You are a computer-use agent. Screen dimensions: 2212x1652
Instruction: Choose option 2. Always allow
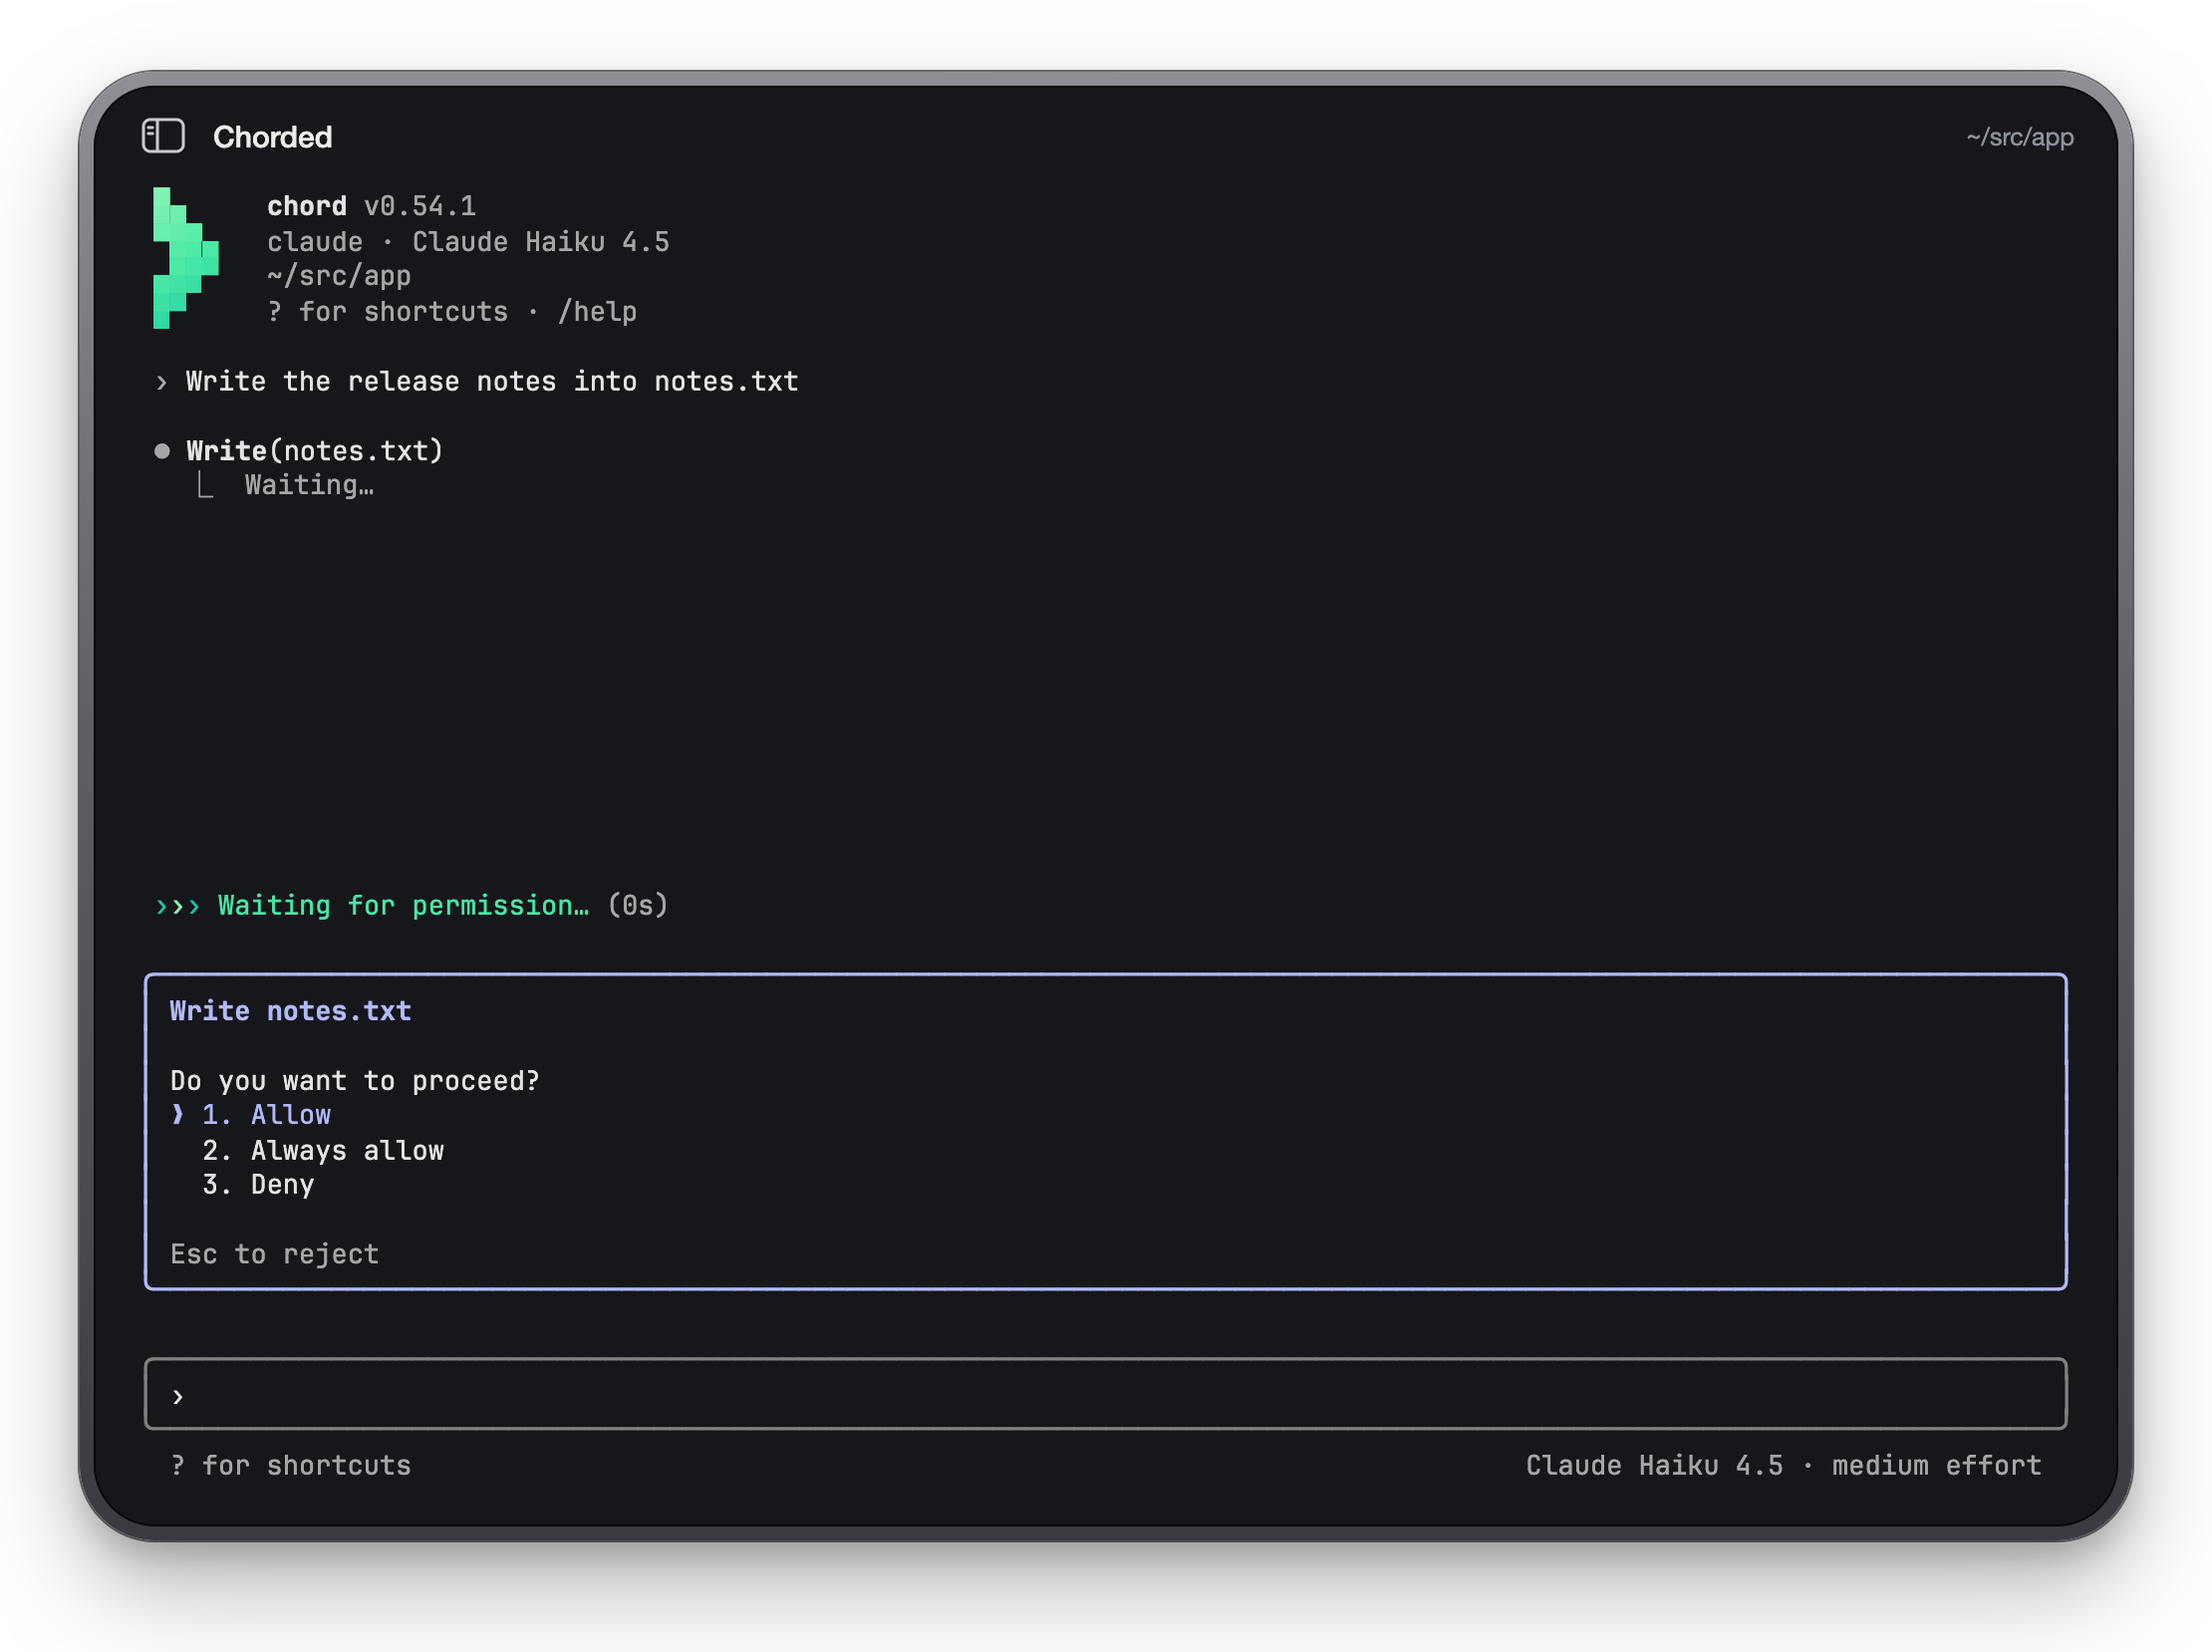point(323,1150)
